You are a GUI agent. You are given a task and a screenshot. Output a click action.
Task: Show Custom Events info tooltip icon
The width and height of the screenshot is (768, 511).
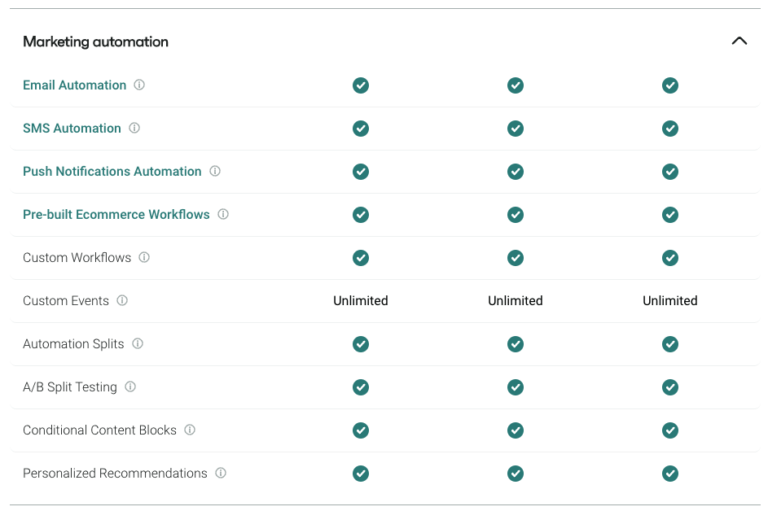(x=122, y=300)
